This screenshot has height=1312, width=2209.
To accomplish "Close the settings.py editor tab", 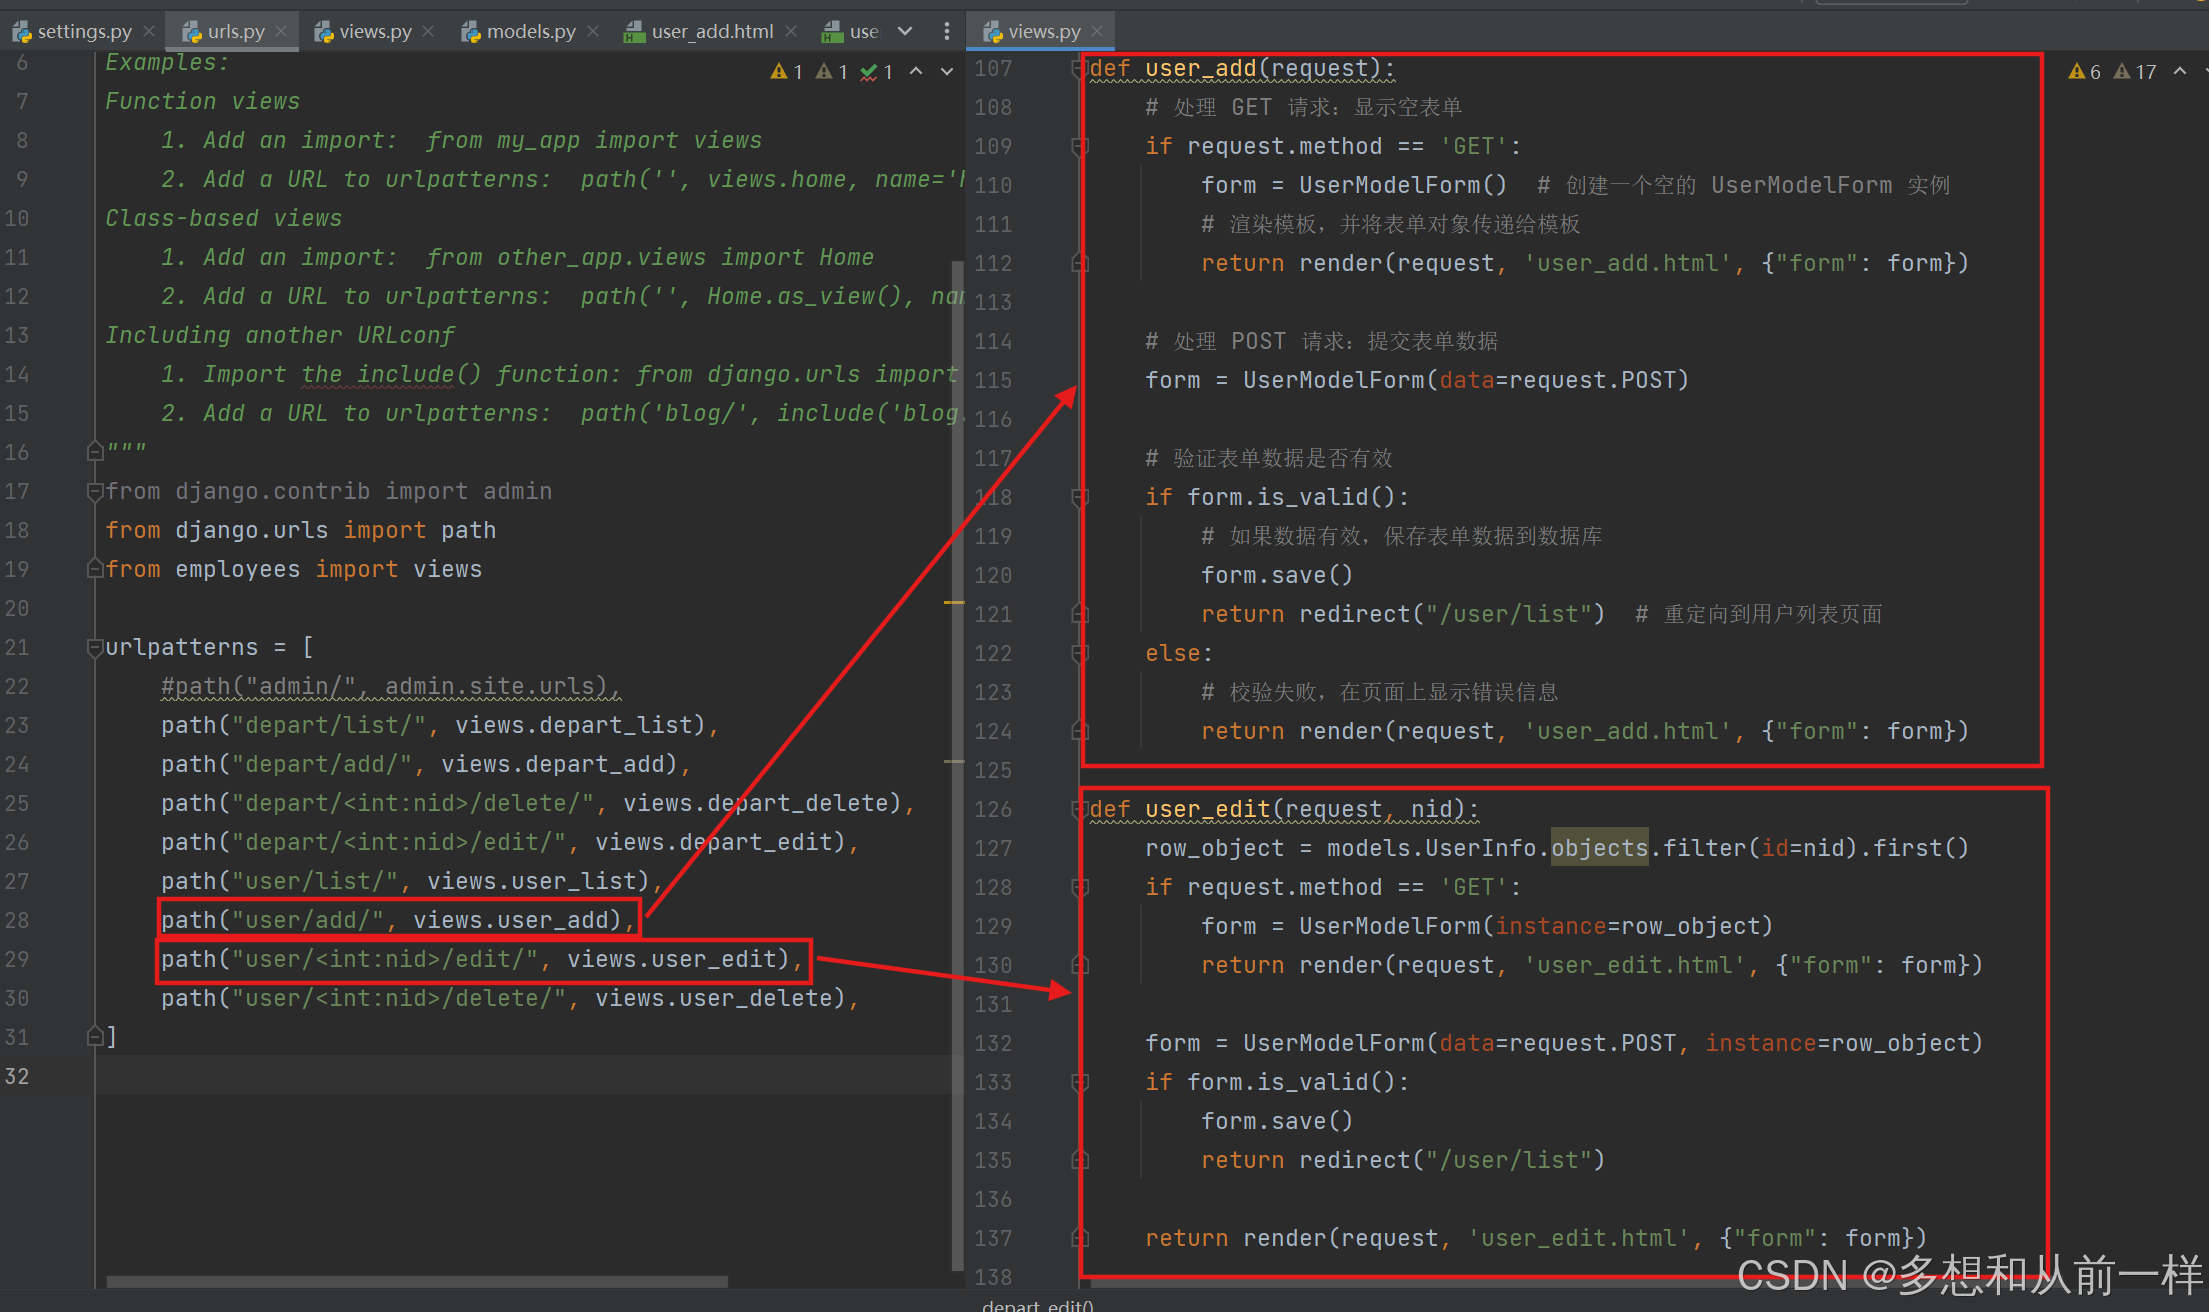I will (x=149, y=31).
